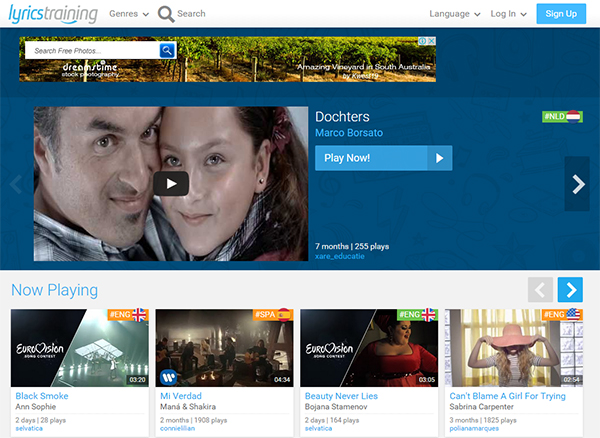Click the search magnifier icon in navbar
The width and height of the screenshot is (600, 438).
pos(165,14)
